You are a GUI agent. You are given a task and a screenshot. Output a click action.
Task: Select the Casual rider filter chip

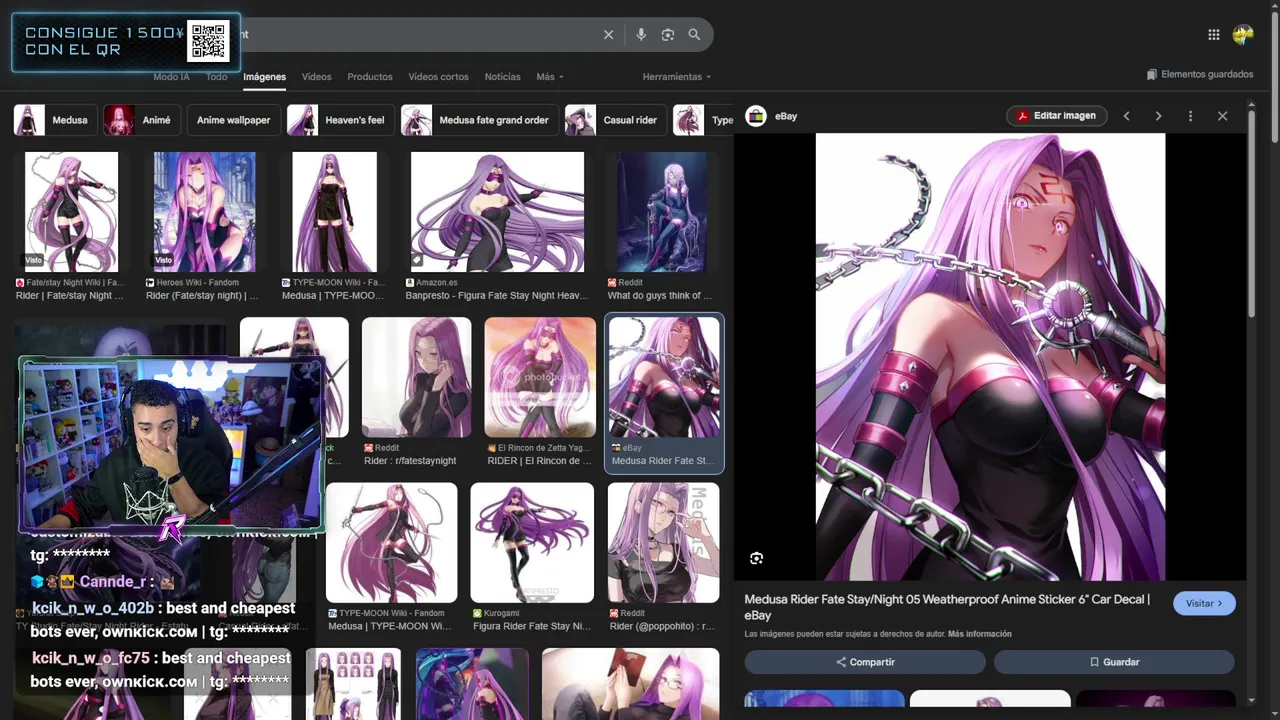coord(616,120)
